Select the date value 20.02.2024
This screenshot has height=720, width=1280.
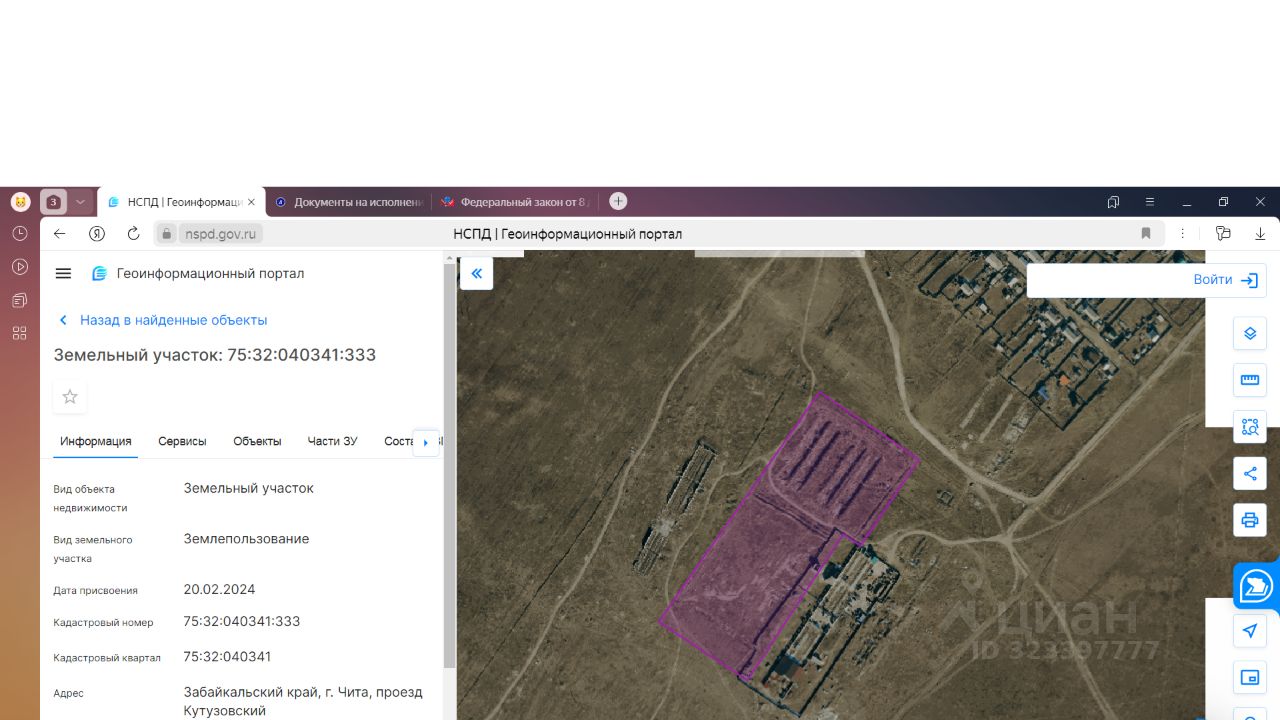pyautogui.click(x=219, y=589)
